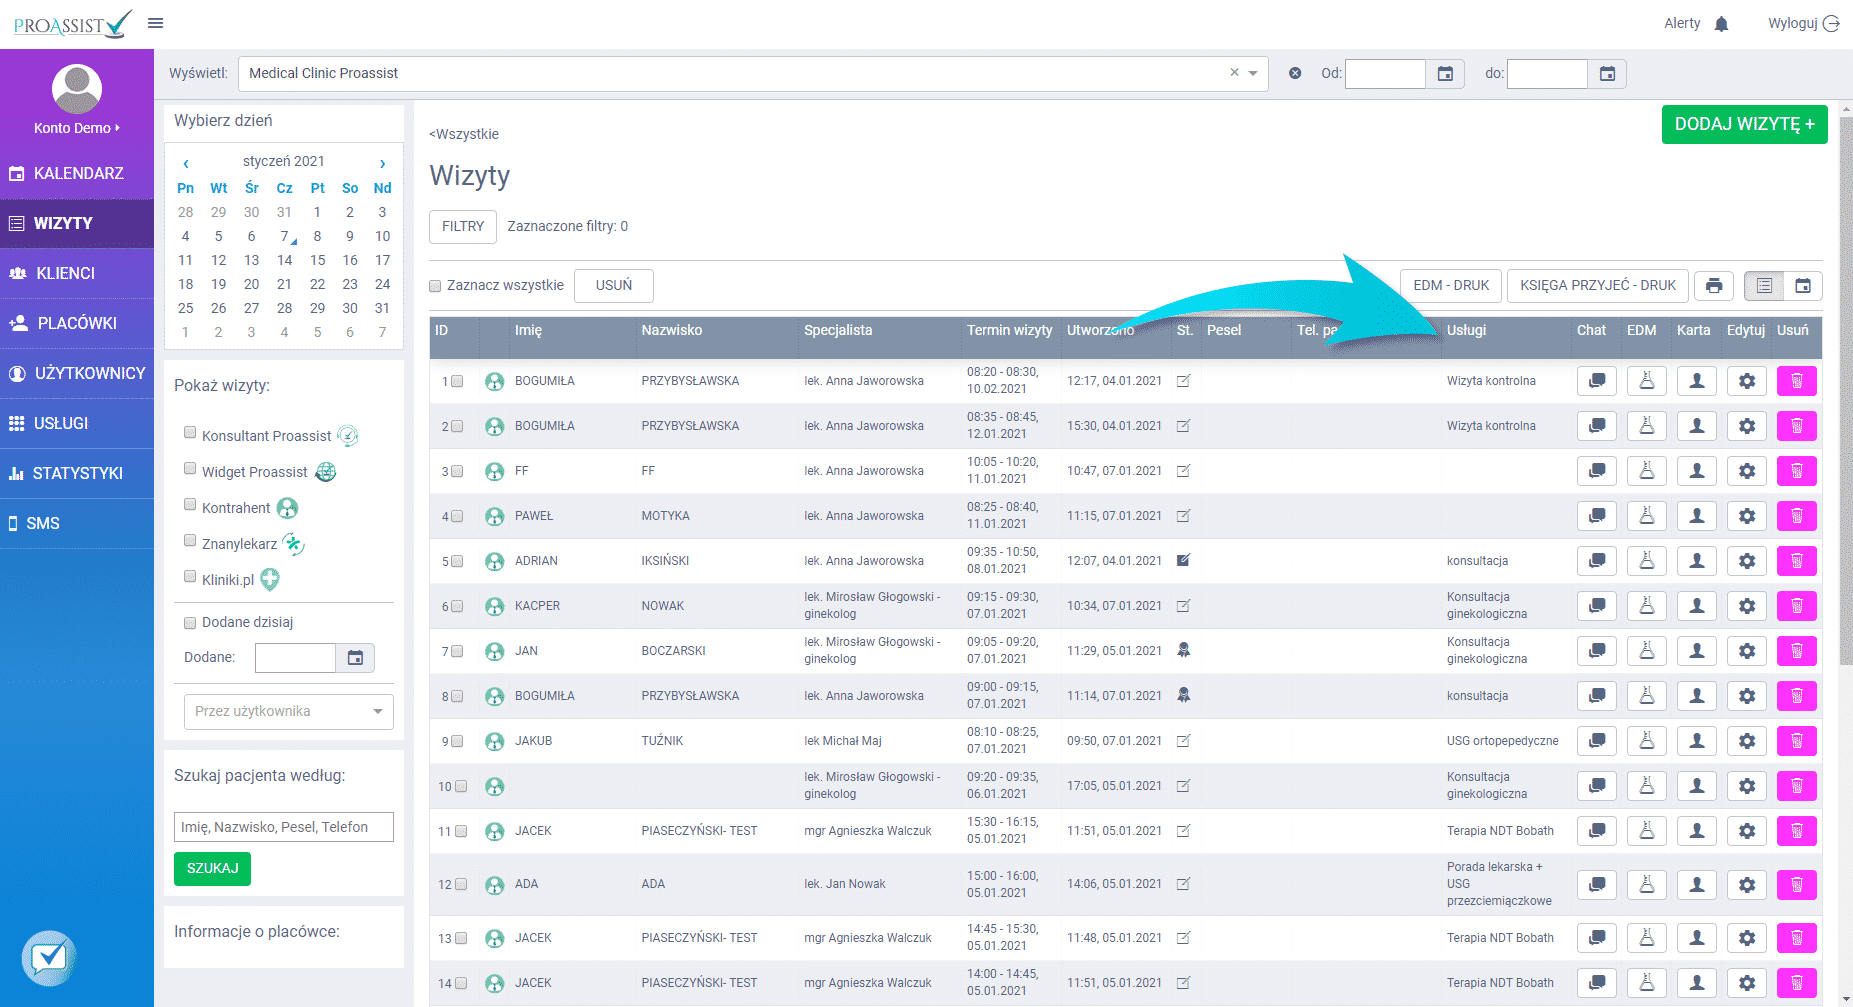Click the printer icon button
Screen dimensions: 1853x1007
1714,285
